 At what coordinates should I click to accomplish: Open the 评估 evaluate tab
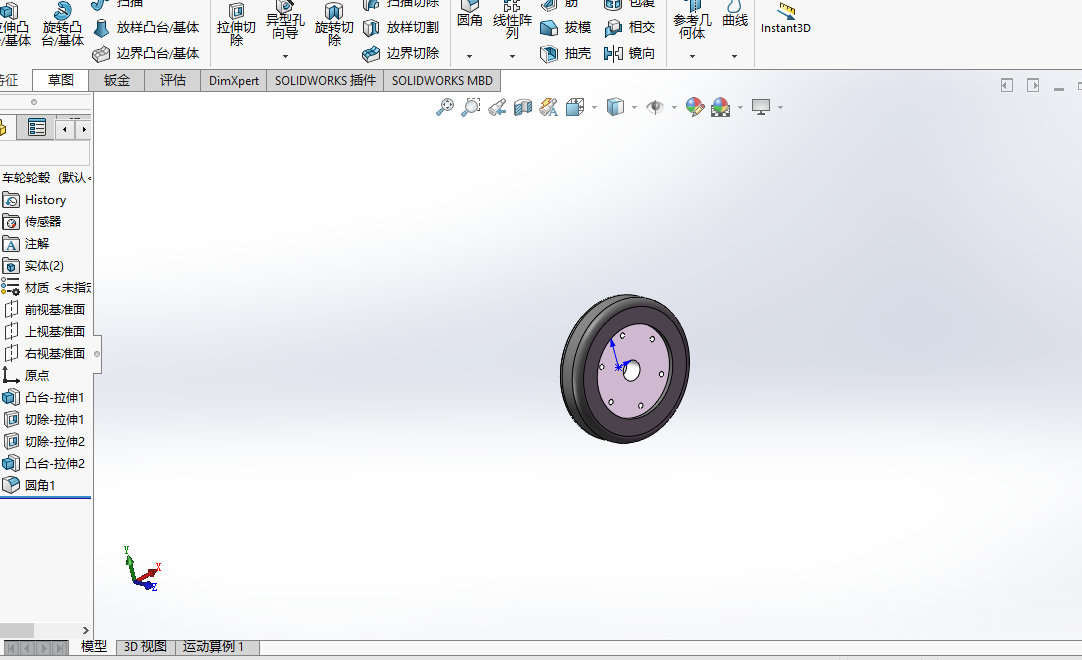pos(173,80)
